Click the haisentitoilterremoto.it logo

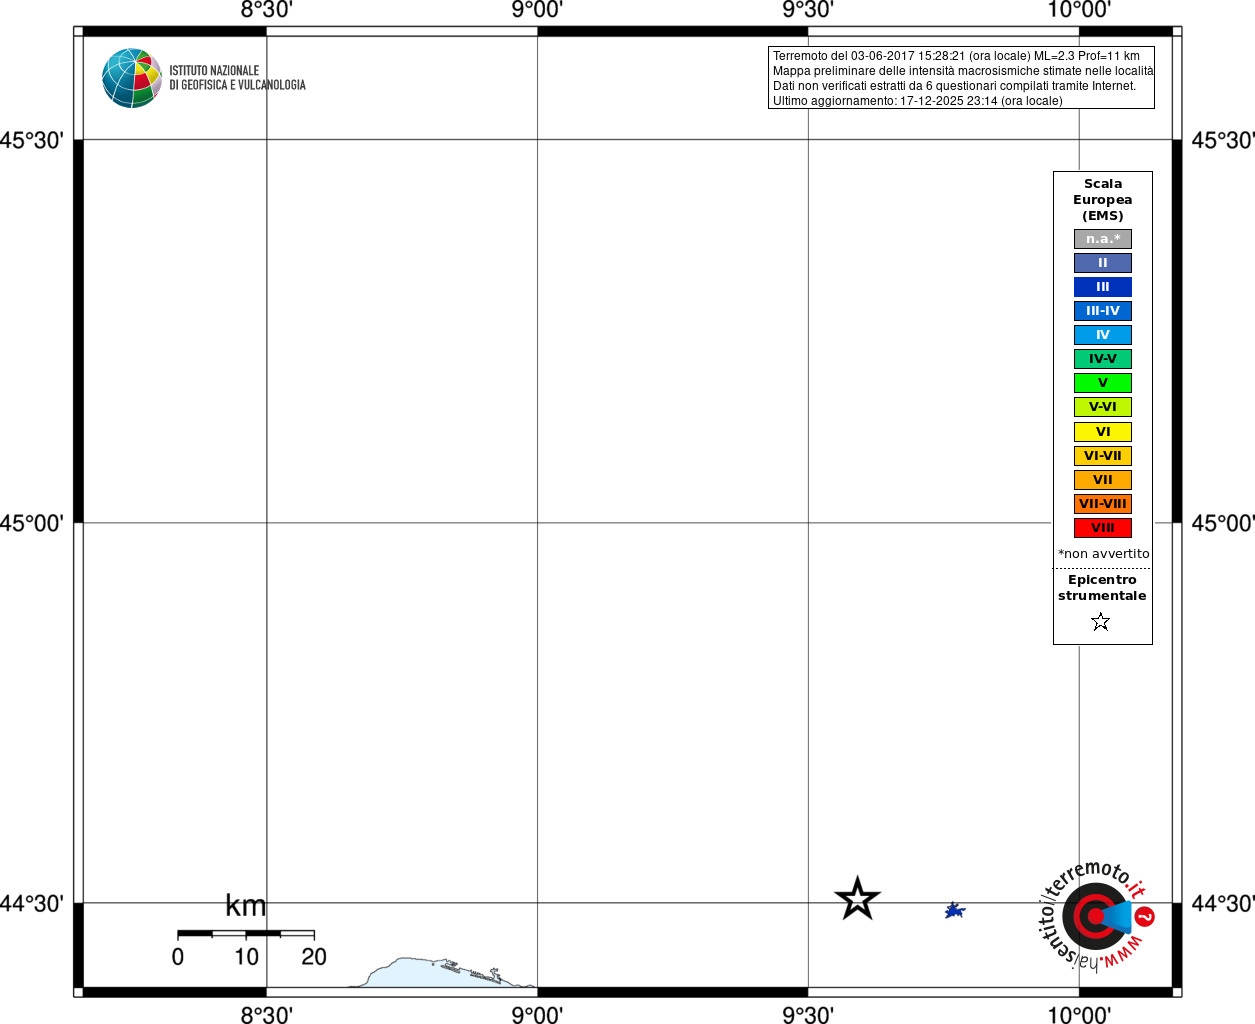1096,915
